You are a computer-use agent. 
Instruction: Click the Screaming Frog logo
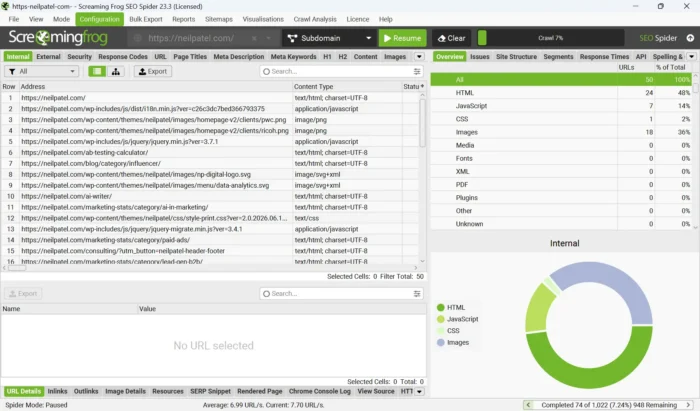58,37
